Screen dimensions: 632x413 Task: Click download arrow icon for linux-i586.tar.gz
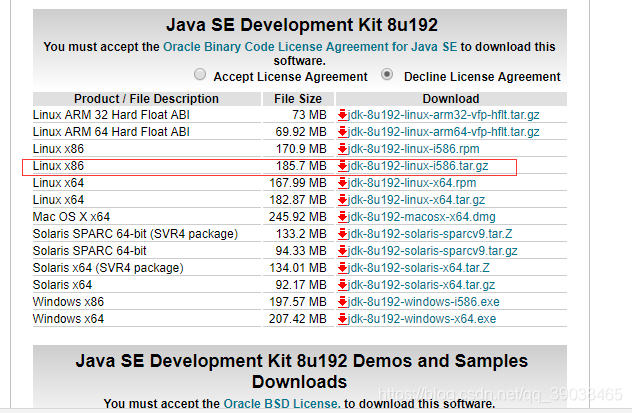point(343,166)
